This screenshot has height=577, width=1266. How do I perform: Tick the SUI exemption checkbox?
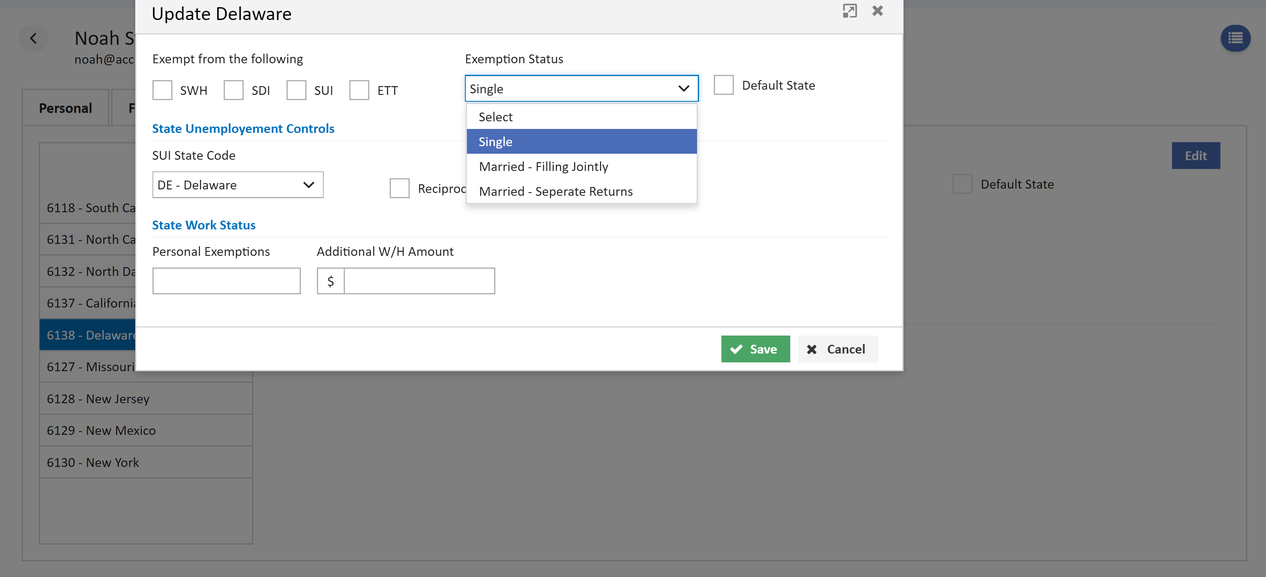click(x=296, y=90)
